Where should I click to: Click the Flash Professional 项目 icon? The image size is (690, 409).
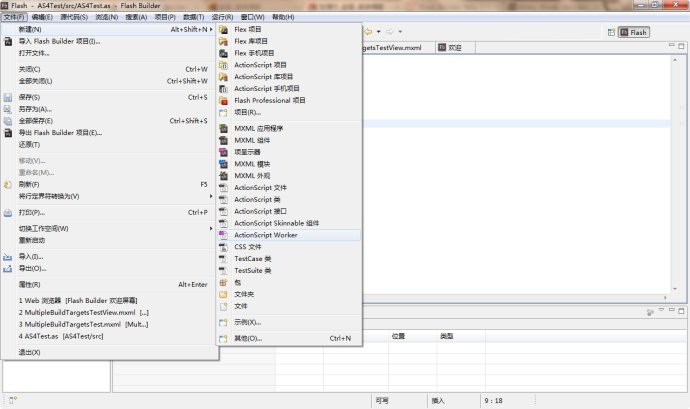tap(224, 101)
